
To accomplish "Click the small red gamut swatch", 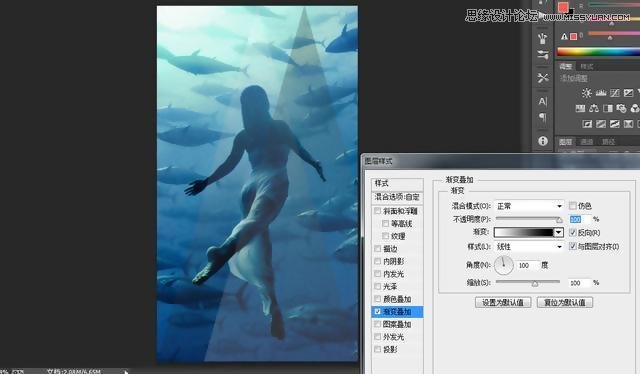I will 573,37.
